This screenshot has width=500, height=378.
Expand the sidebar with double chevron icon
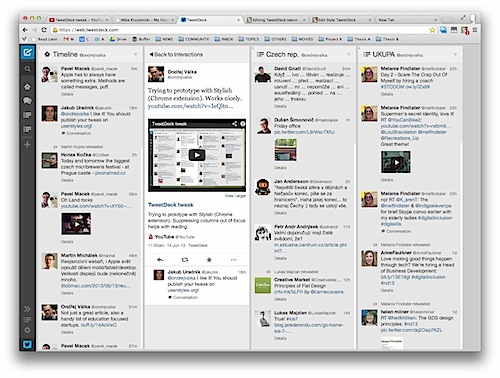(27, 309)
